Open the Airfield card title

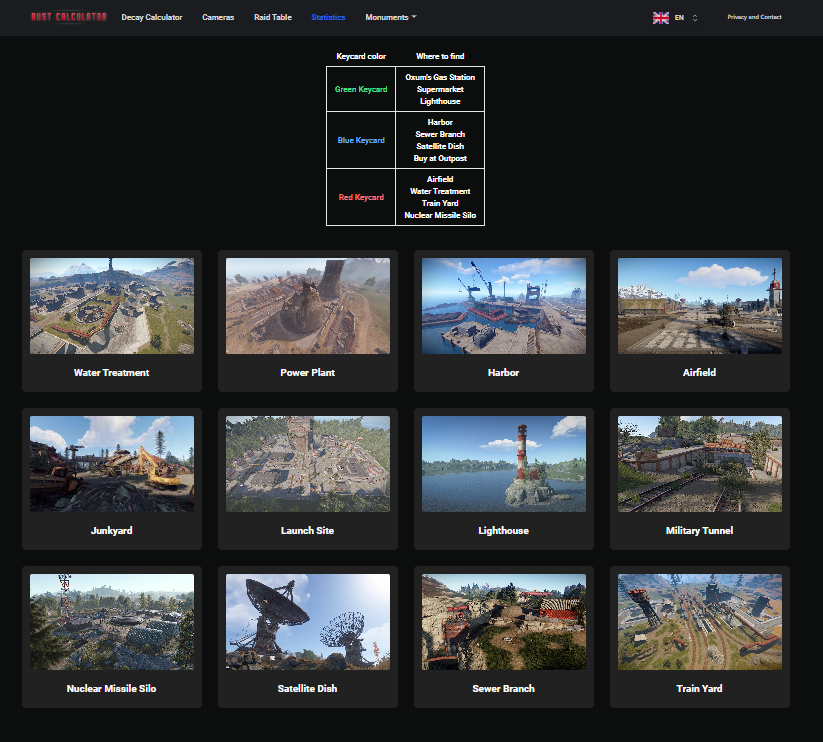pos(700,373)
